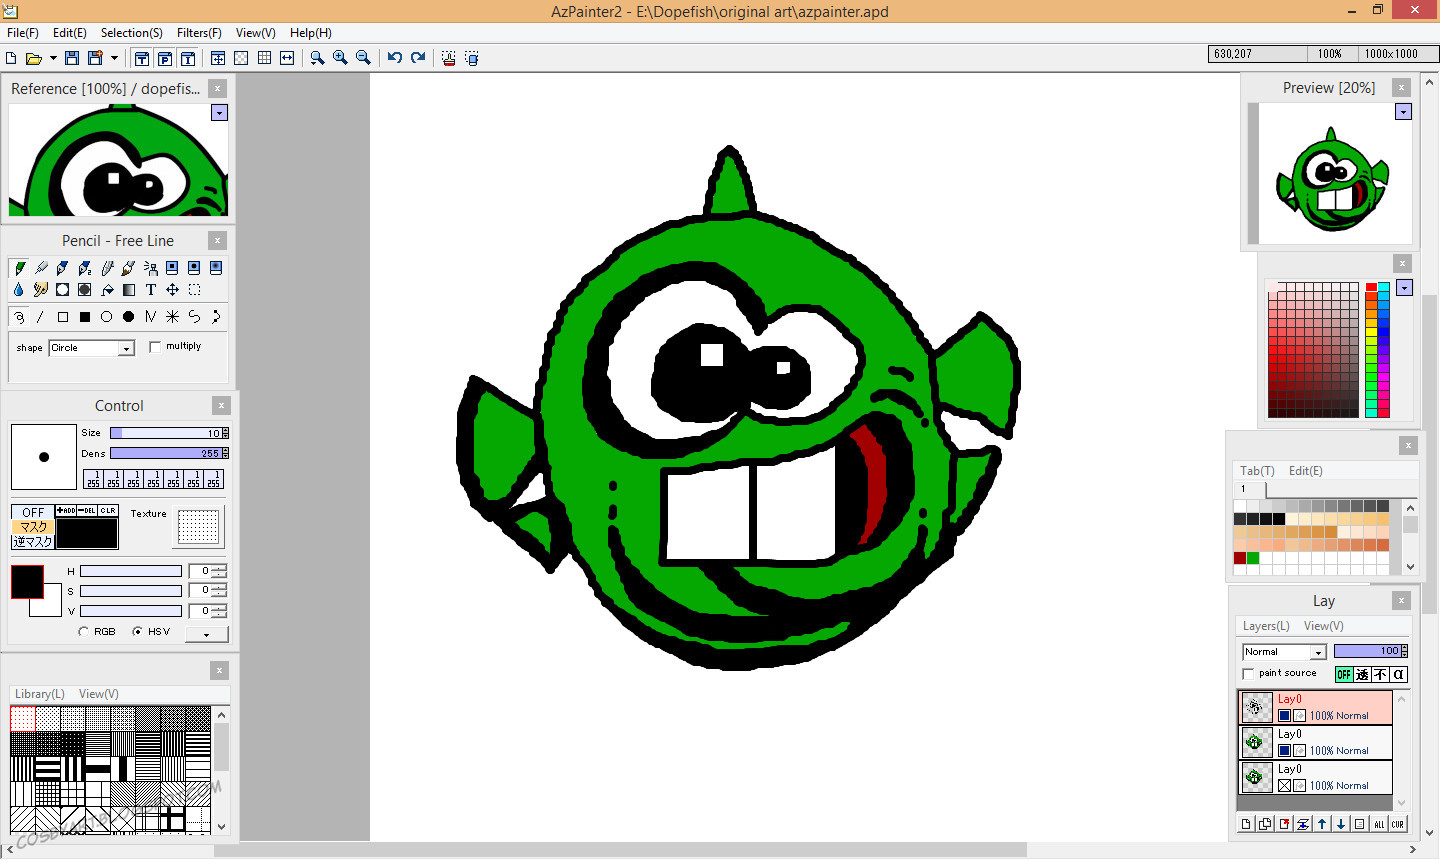
Task: Click the layer opacity stepper arrows
Action: 1404,651
